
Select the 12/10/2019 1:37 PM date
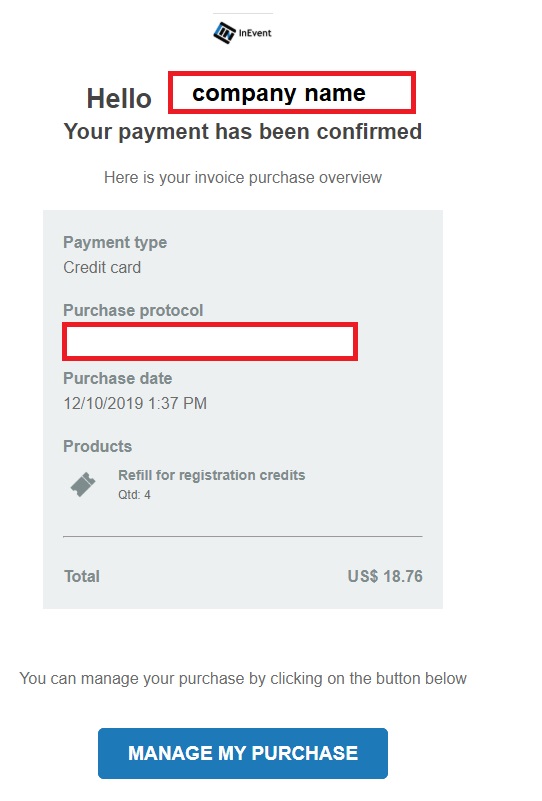coord(135,403)
